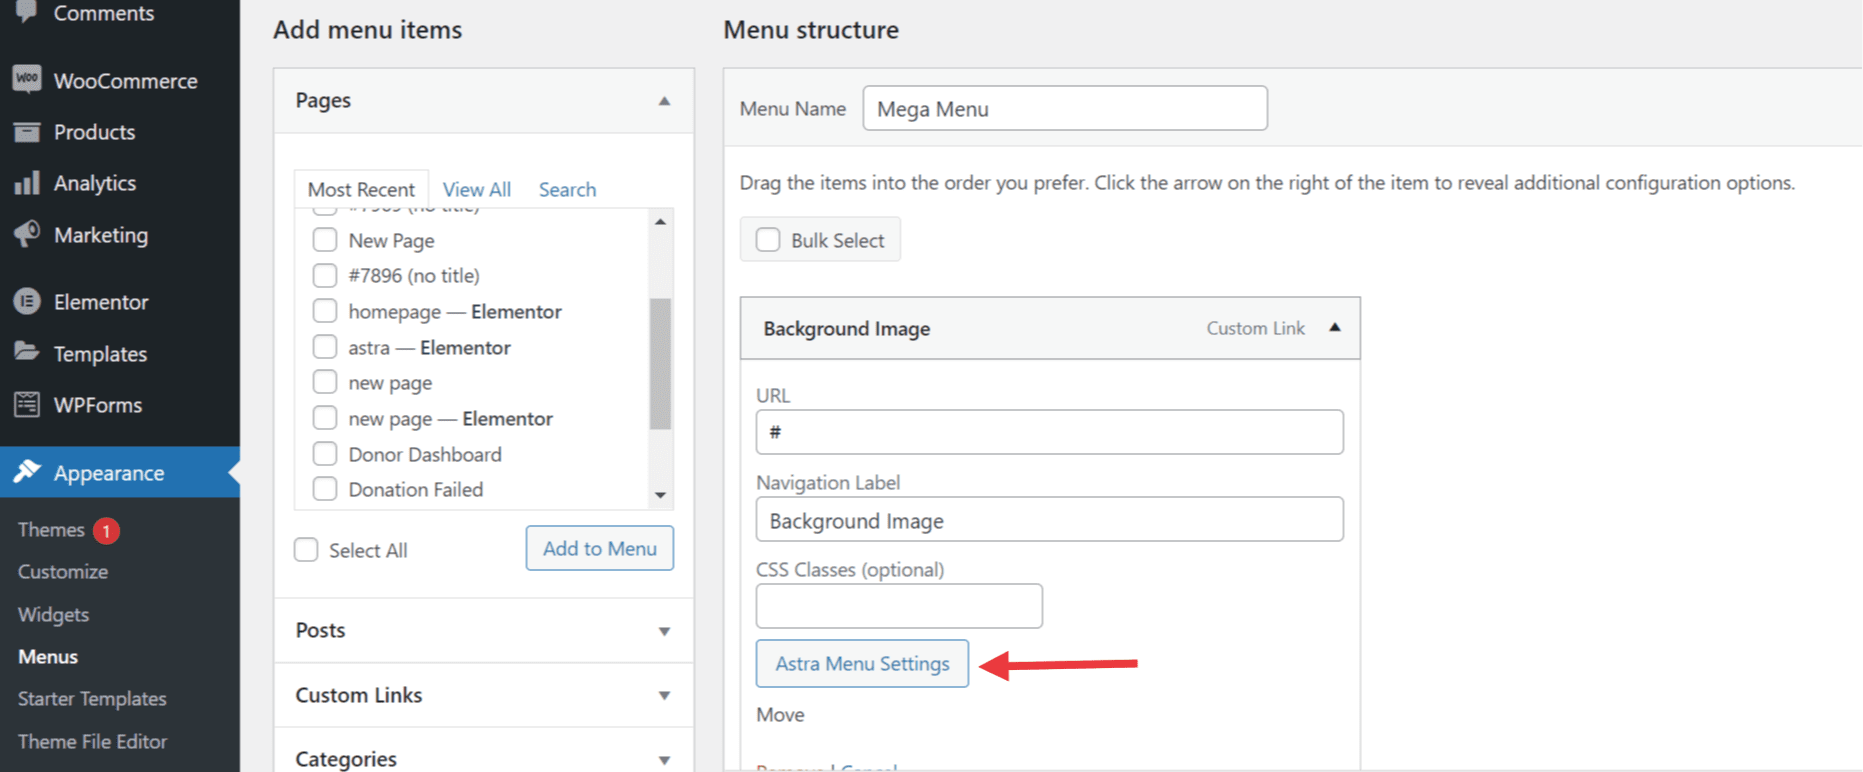Click the Products archive box icon
This screenshot has height=772, width=1863.
coord(27,132)
